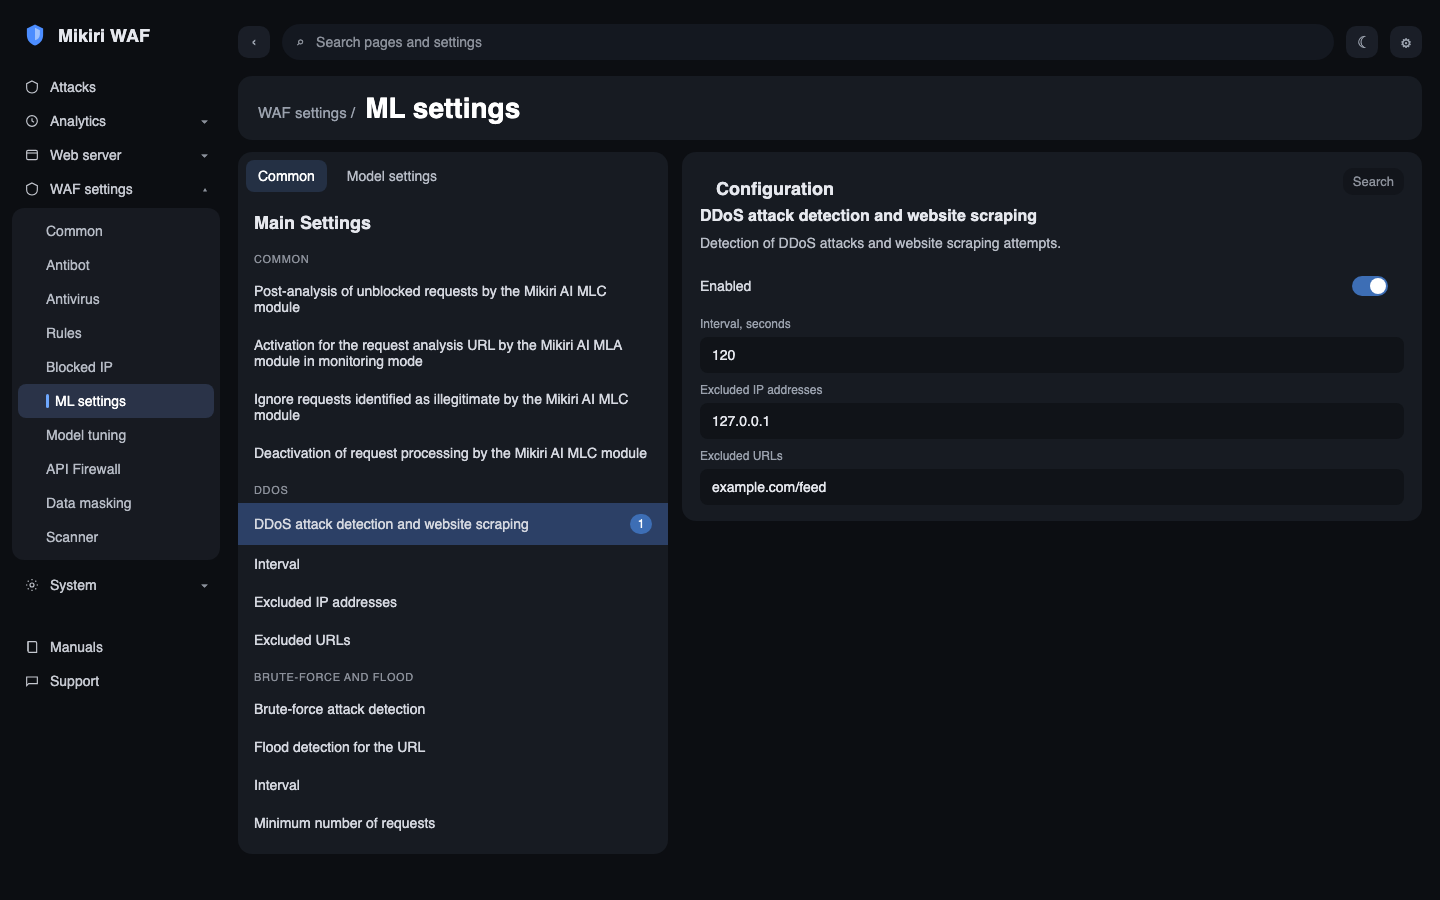1440x900 pixels.
Task: Click the Interval, seconds input field
Action: pyautogui.click(x=1052, y=355)
